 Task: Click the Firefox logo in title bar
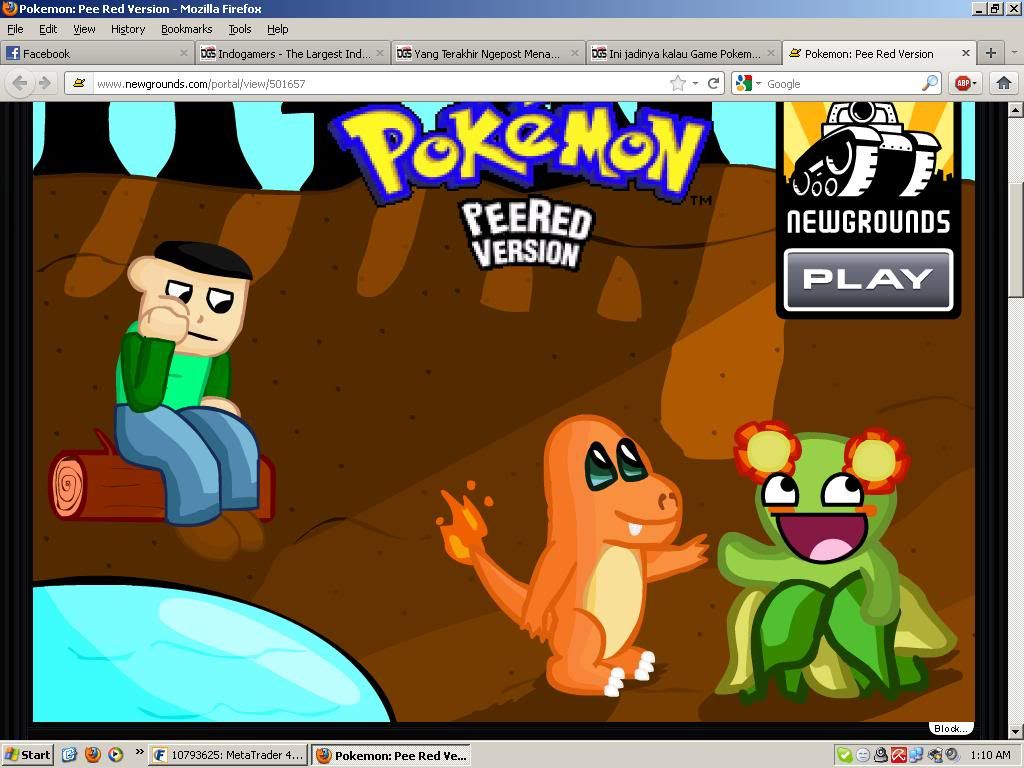(9, 8)
